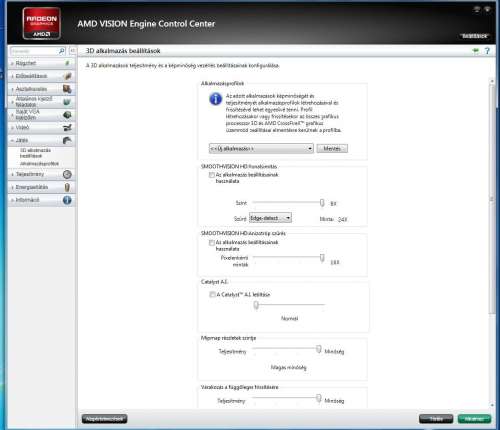This screenshot has height=430, width=500.
Task: Click the green Alkalmaz apply button
Action: [x=474, y=419]
